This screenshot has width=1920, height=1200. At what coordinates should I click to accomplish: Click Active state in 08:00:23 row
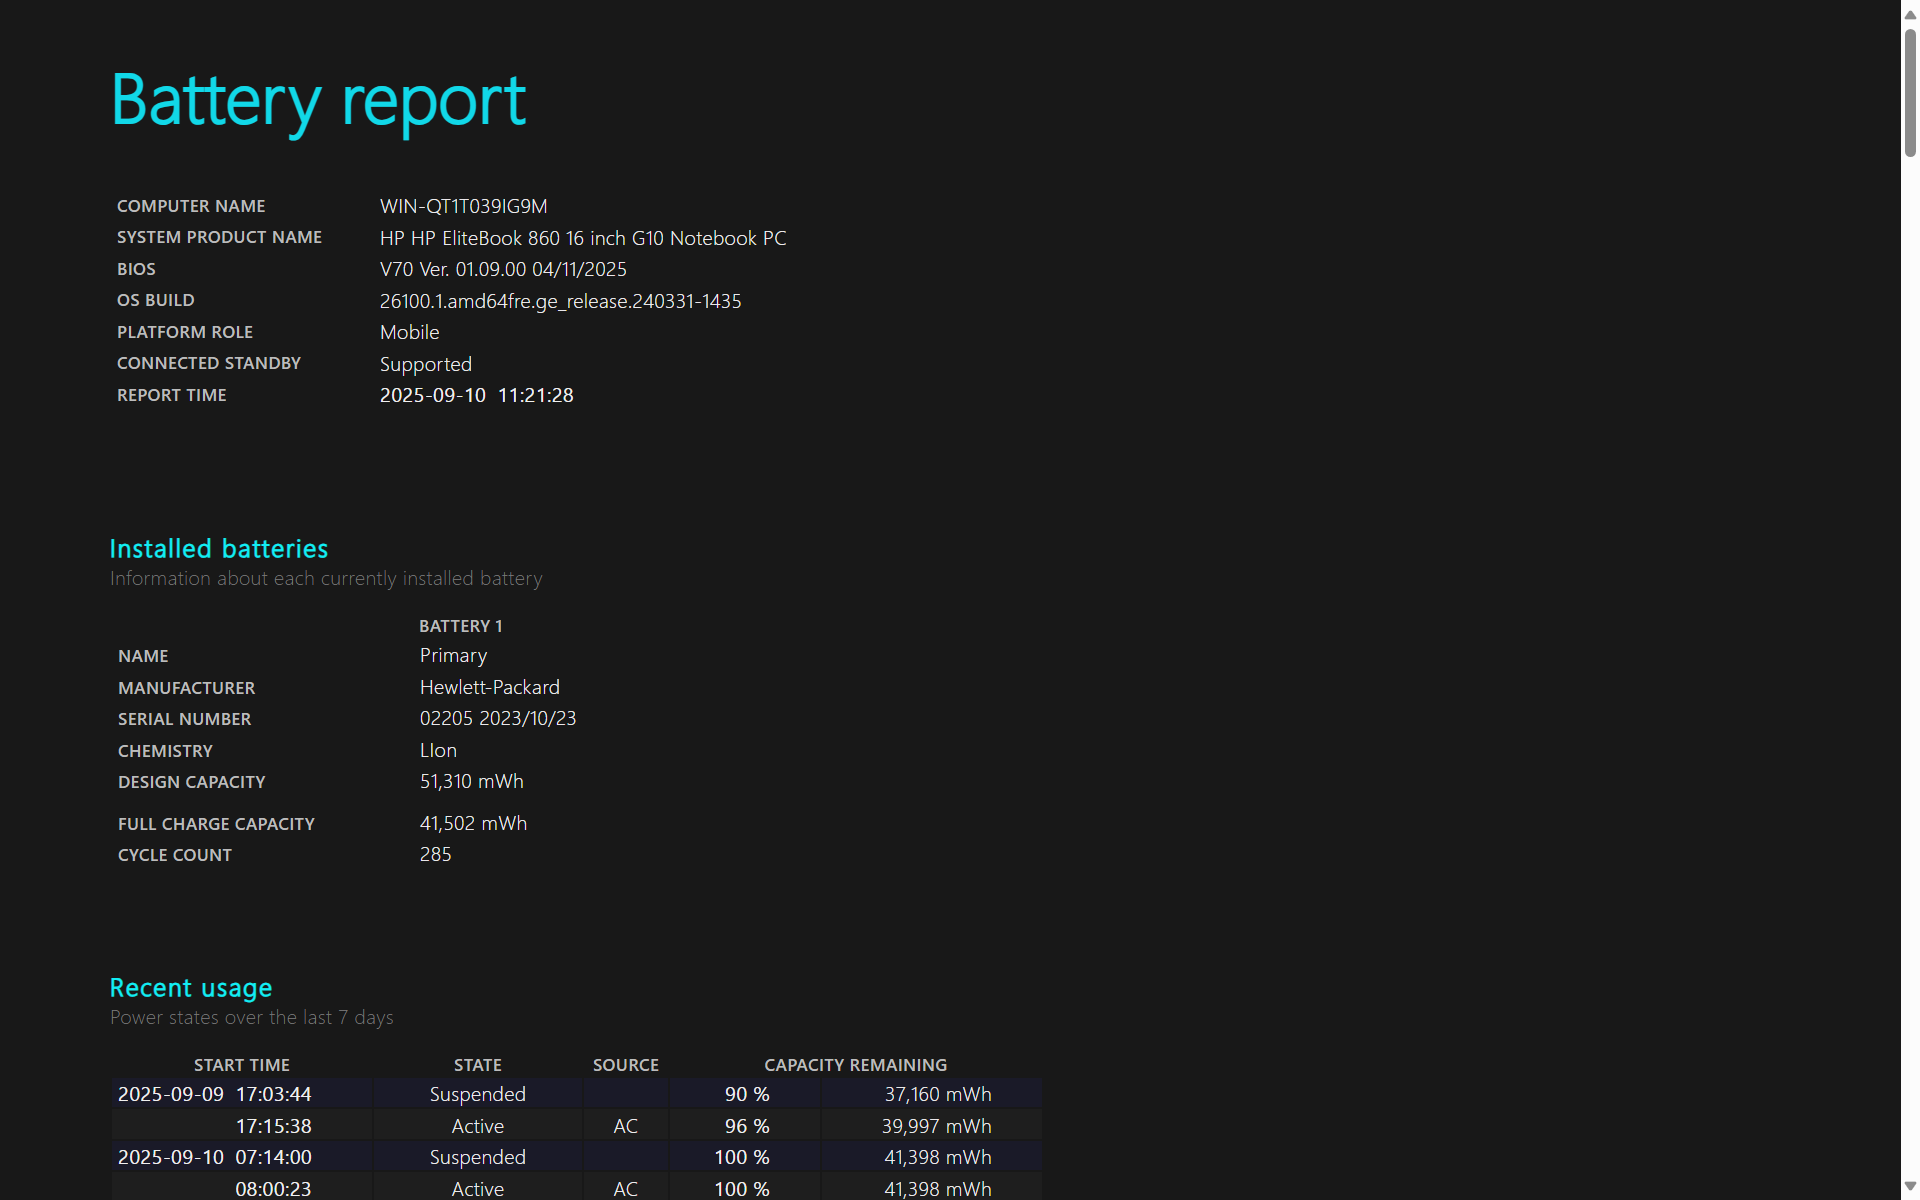[477, 1189]
